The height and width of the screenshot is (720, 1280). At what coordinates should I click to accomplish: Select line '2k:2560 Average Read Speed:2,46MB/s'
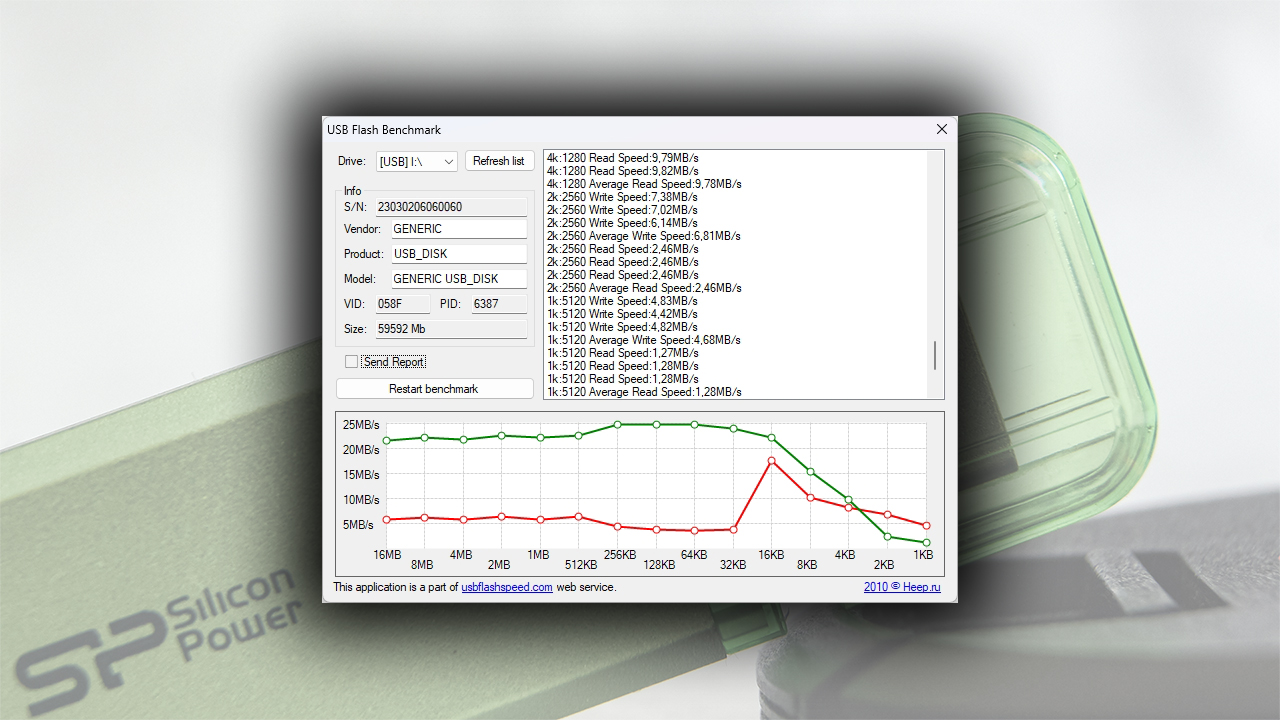coord(644,288)
